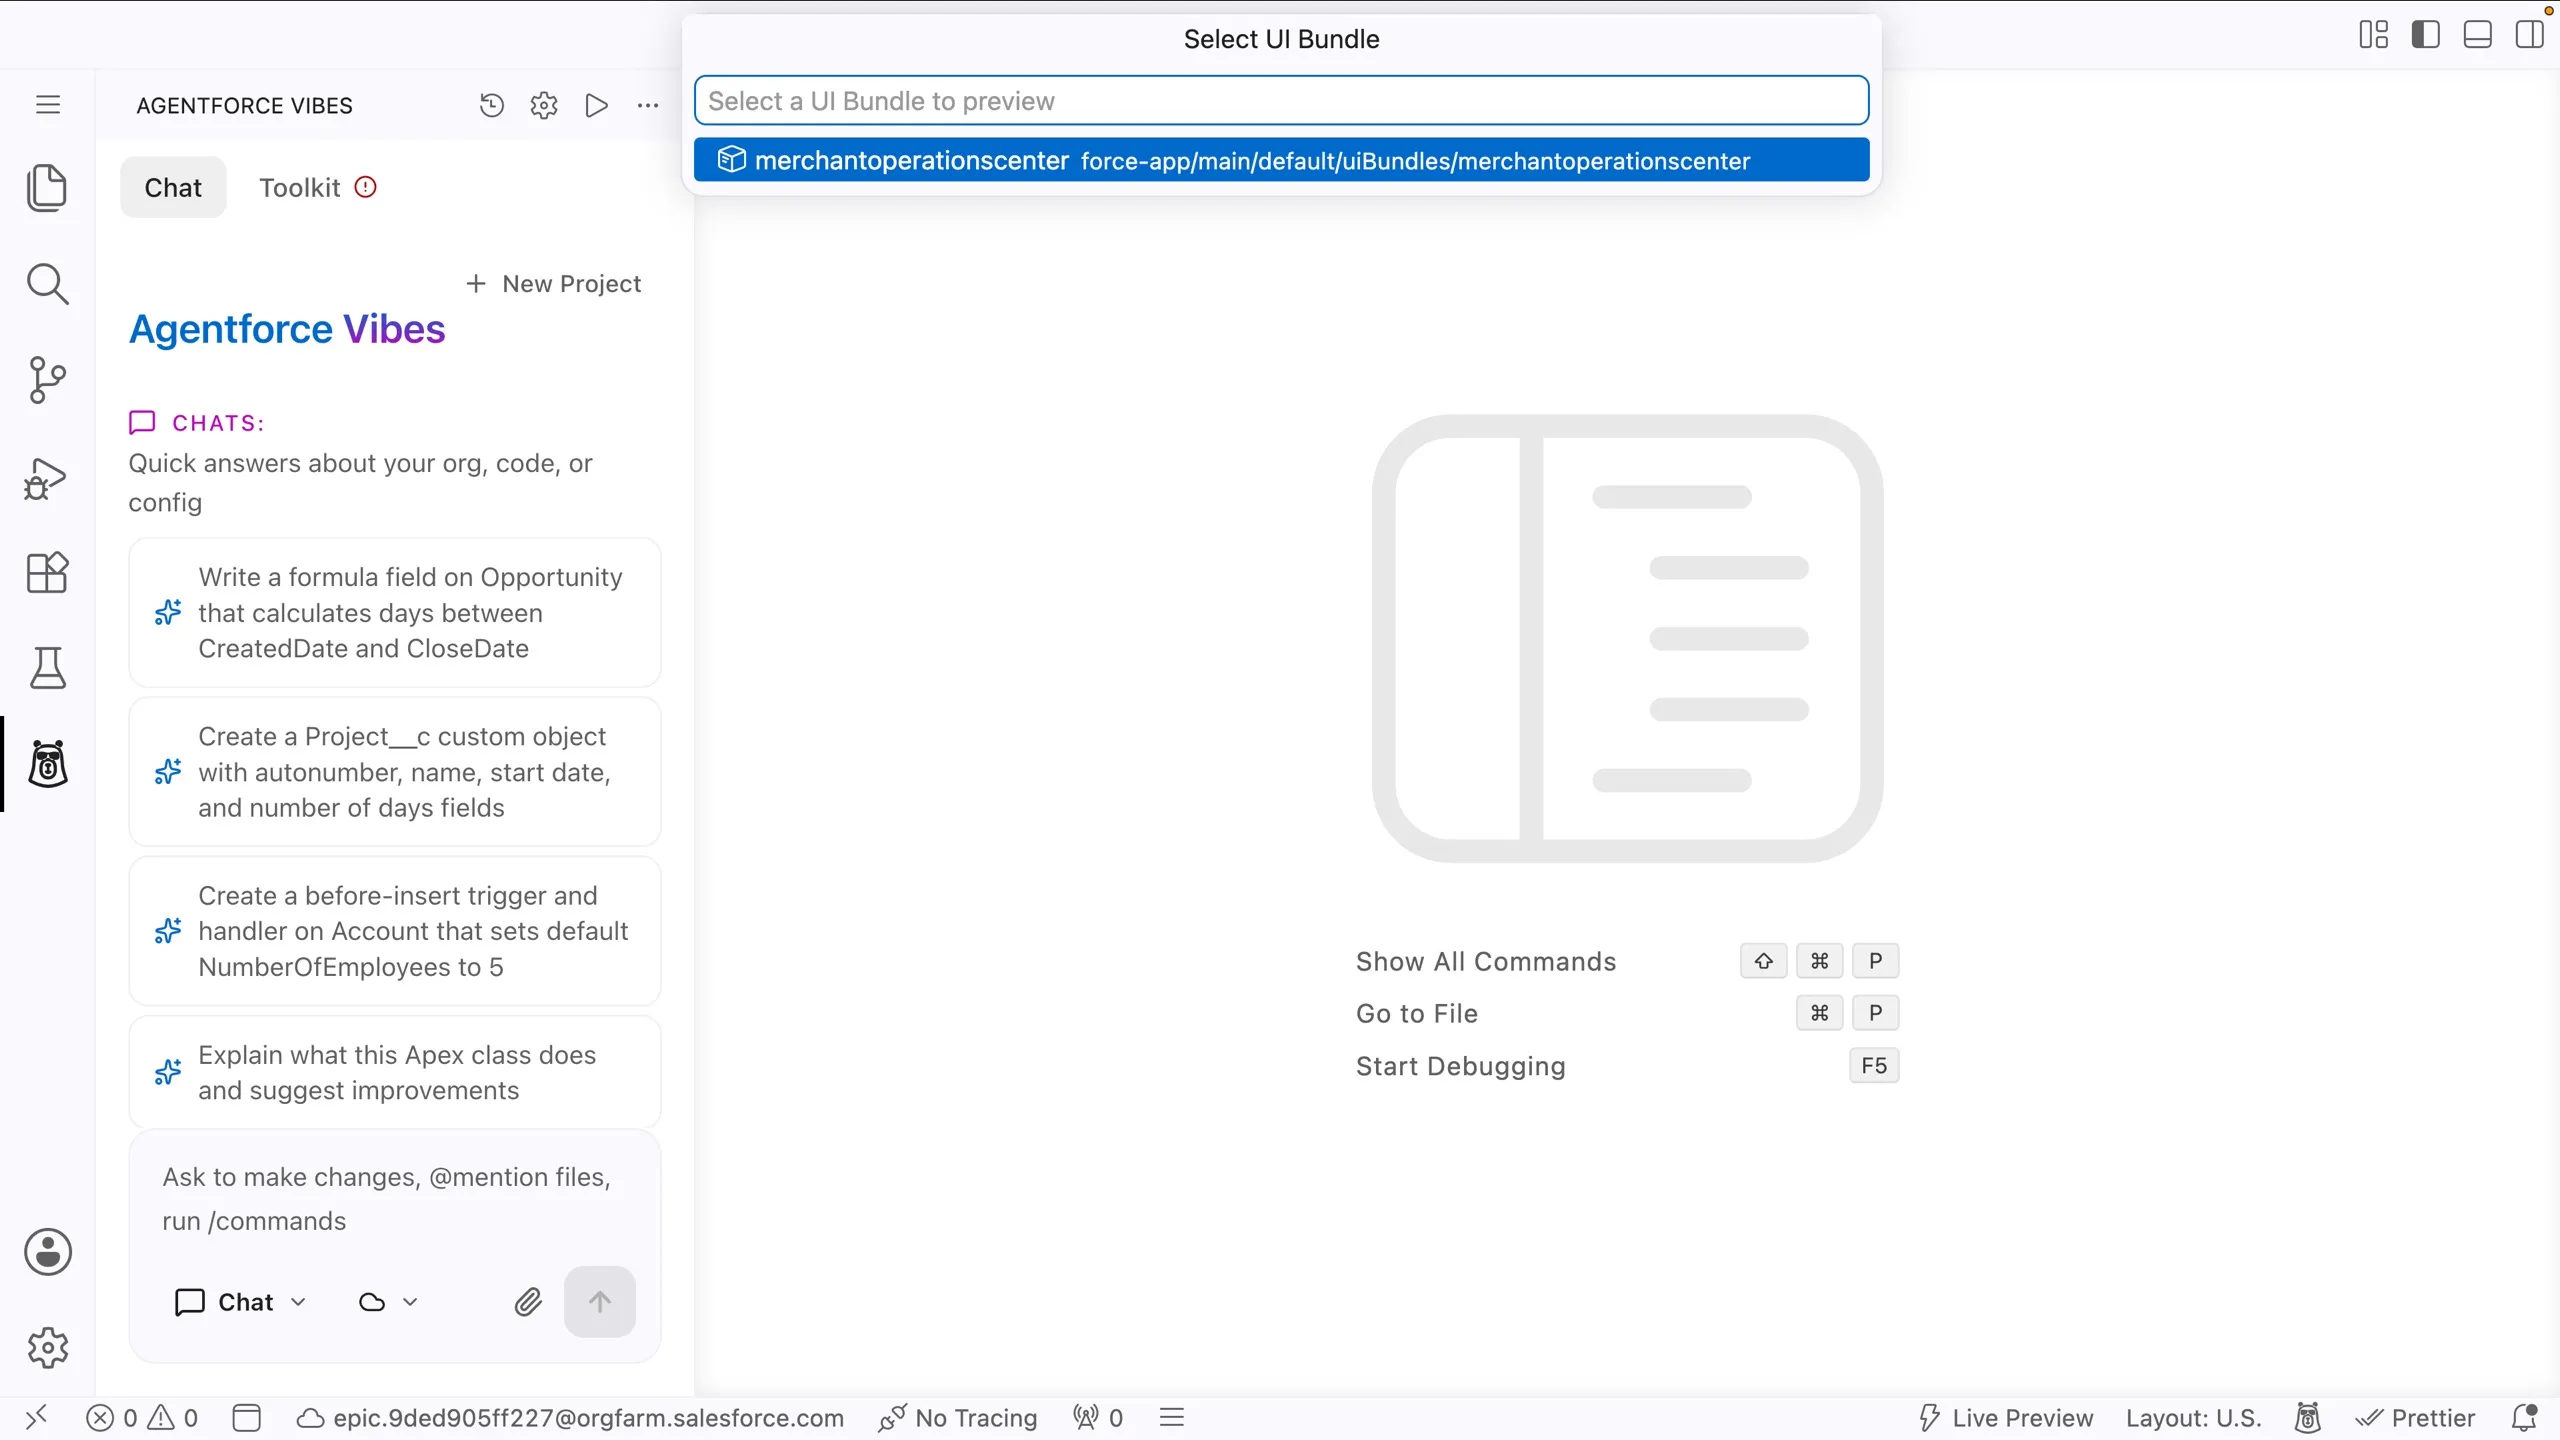Open Run and Debug view

[47, 477]
